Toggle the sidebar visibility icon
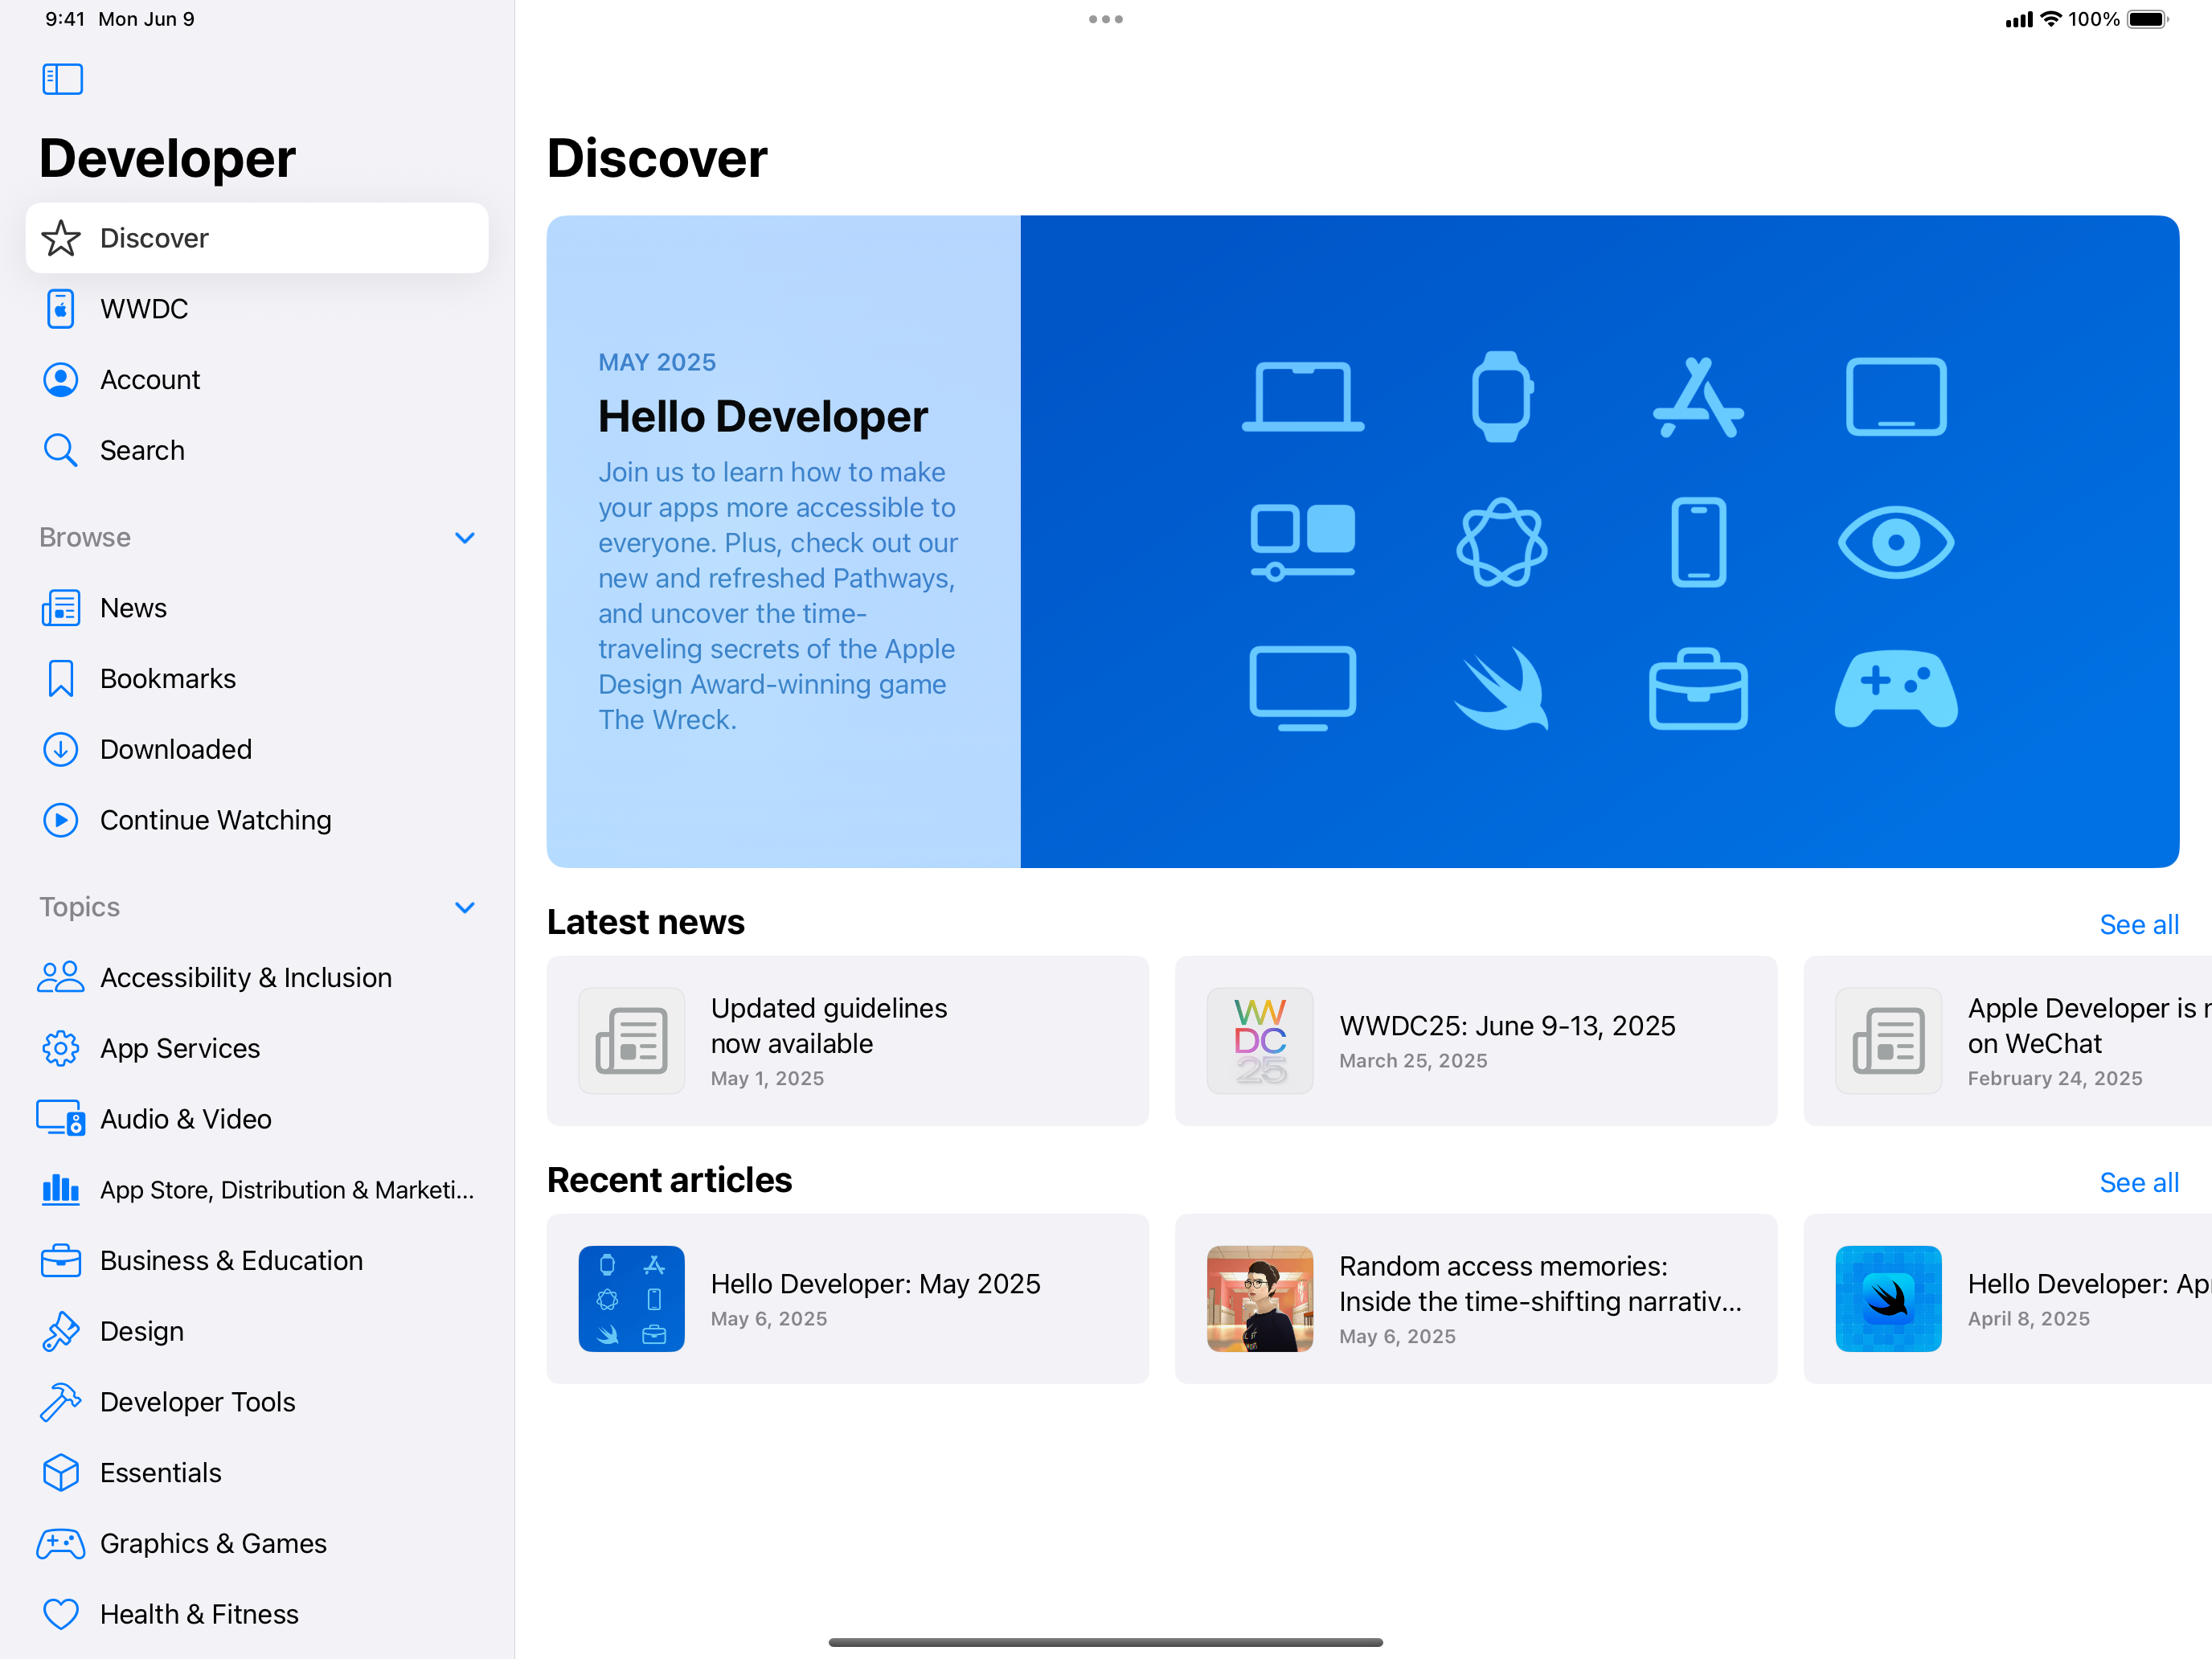 [62, 79]
